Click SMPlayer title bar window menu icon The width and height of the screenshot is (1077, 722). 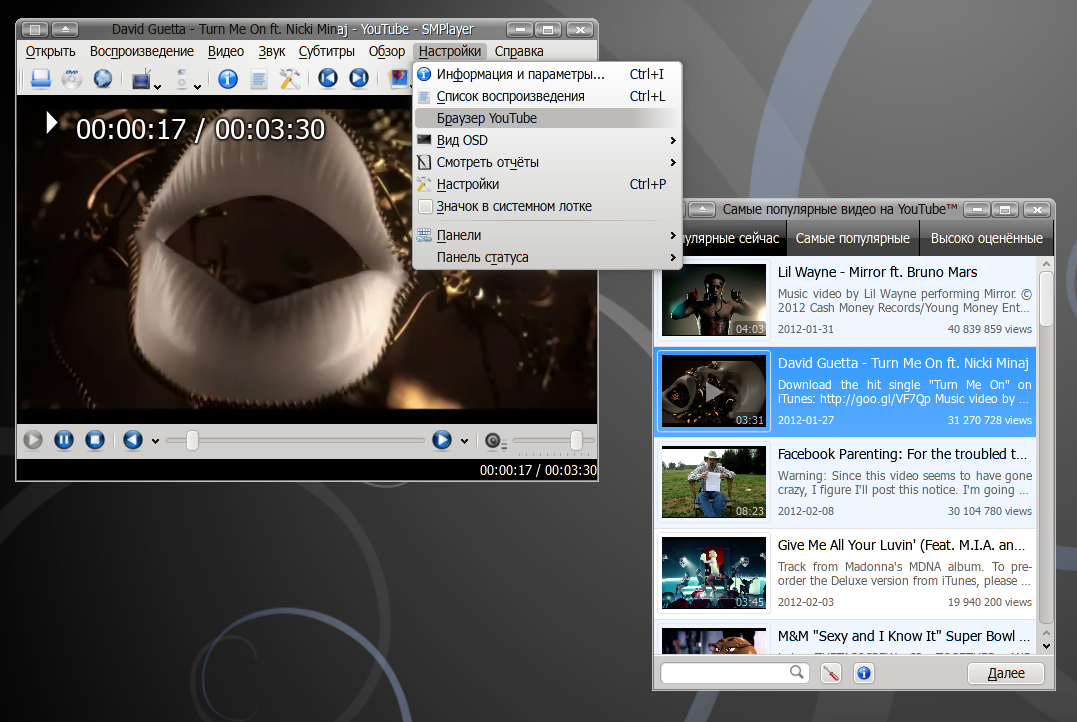(34, 30)
